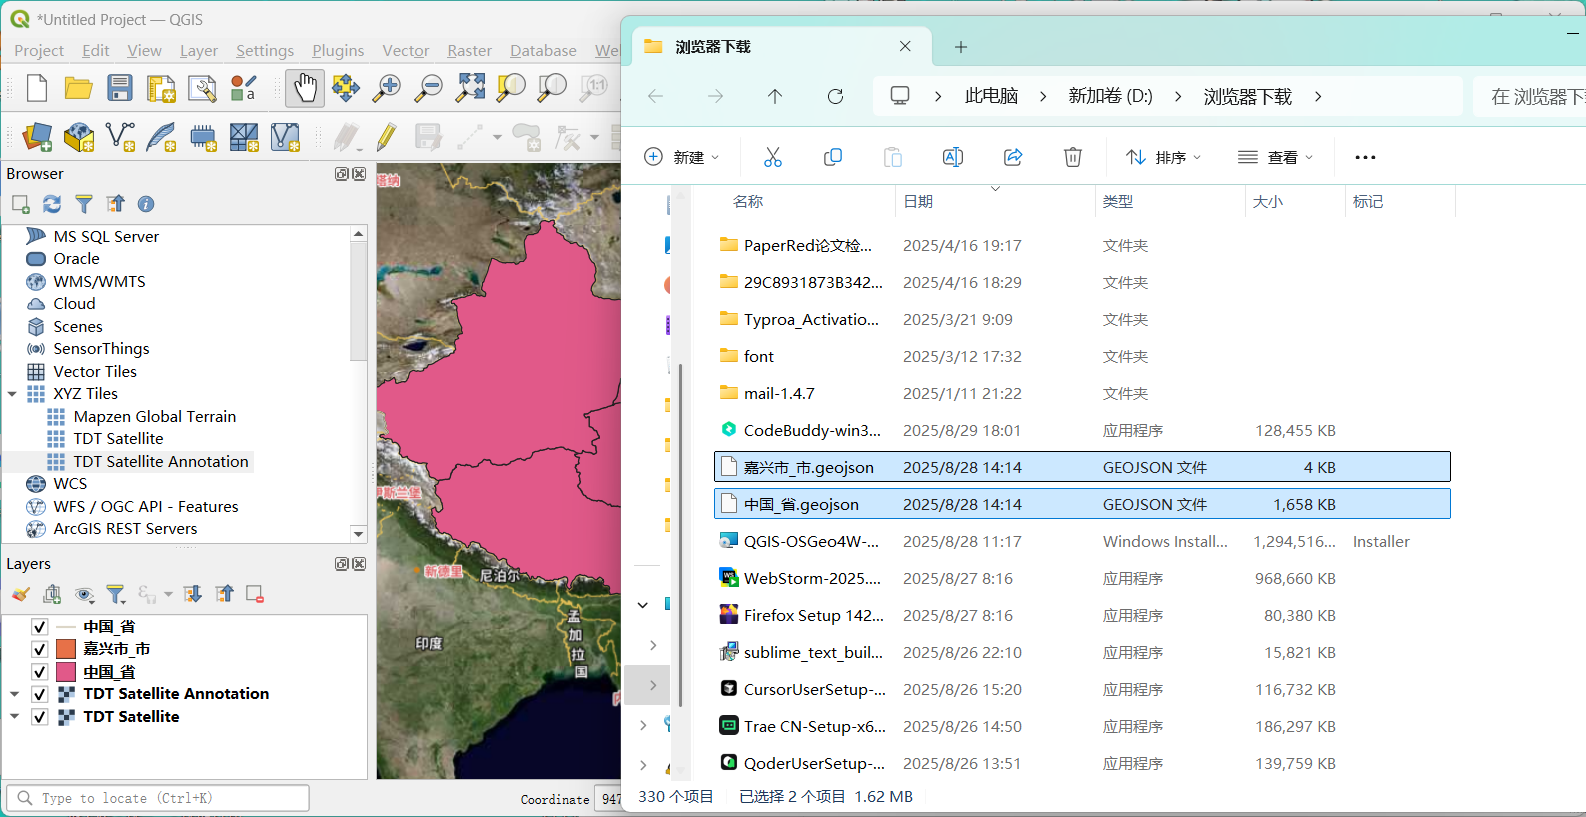Image resolution: width=1586 pixels, height=817 pixels.
Task: Uncheck topmost 中国_省 line layer checkbox
Action: tap(40, 627)
